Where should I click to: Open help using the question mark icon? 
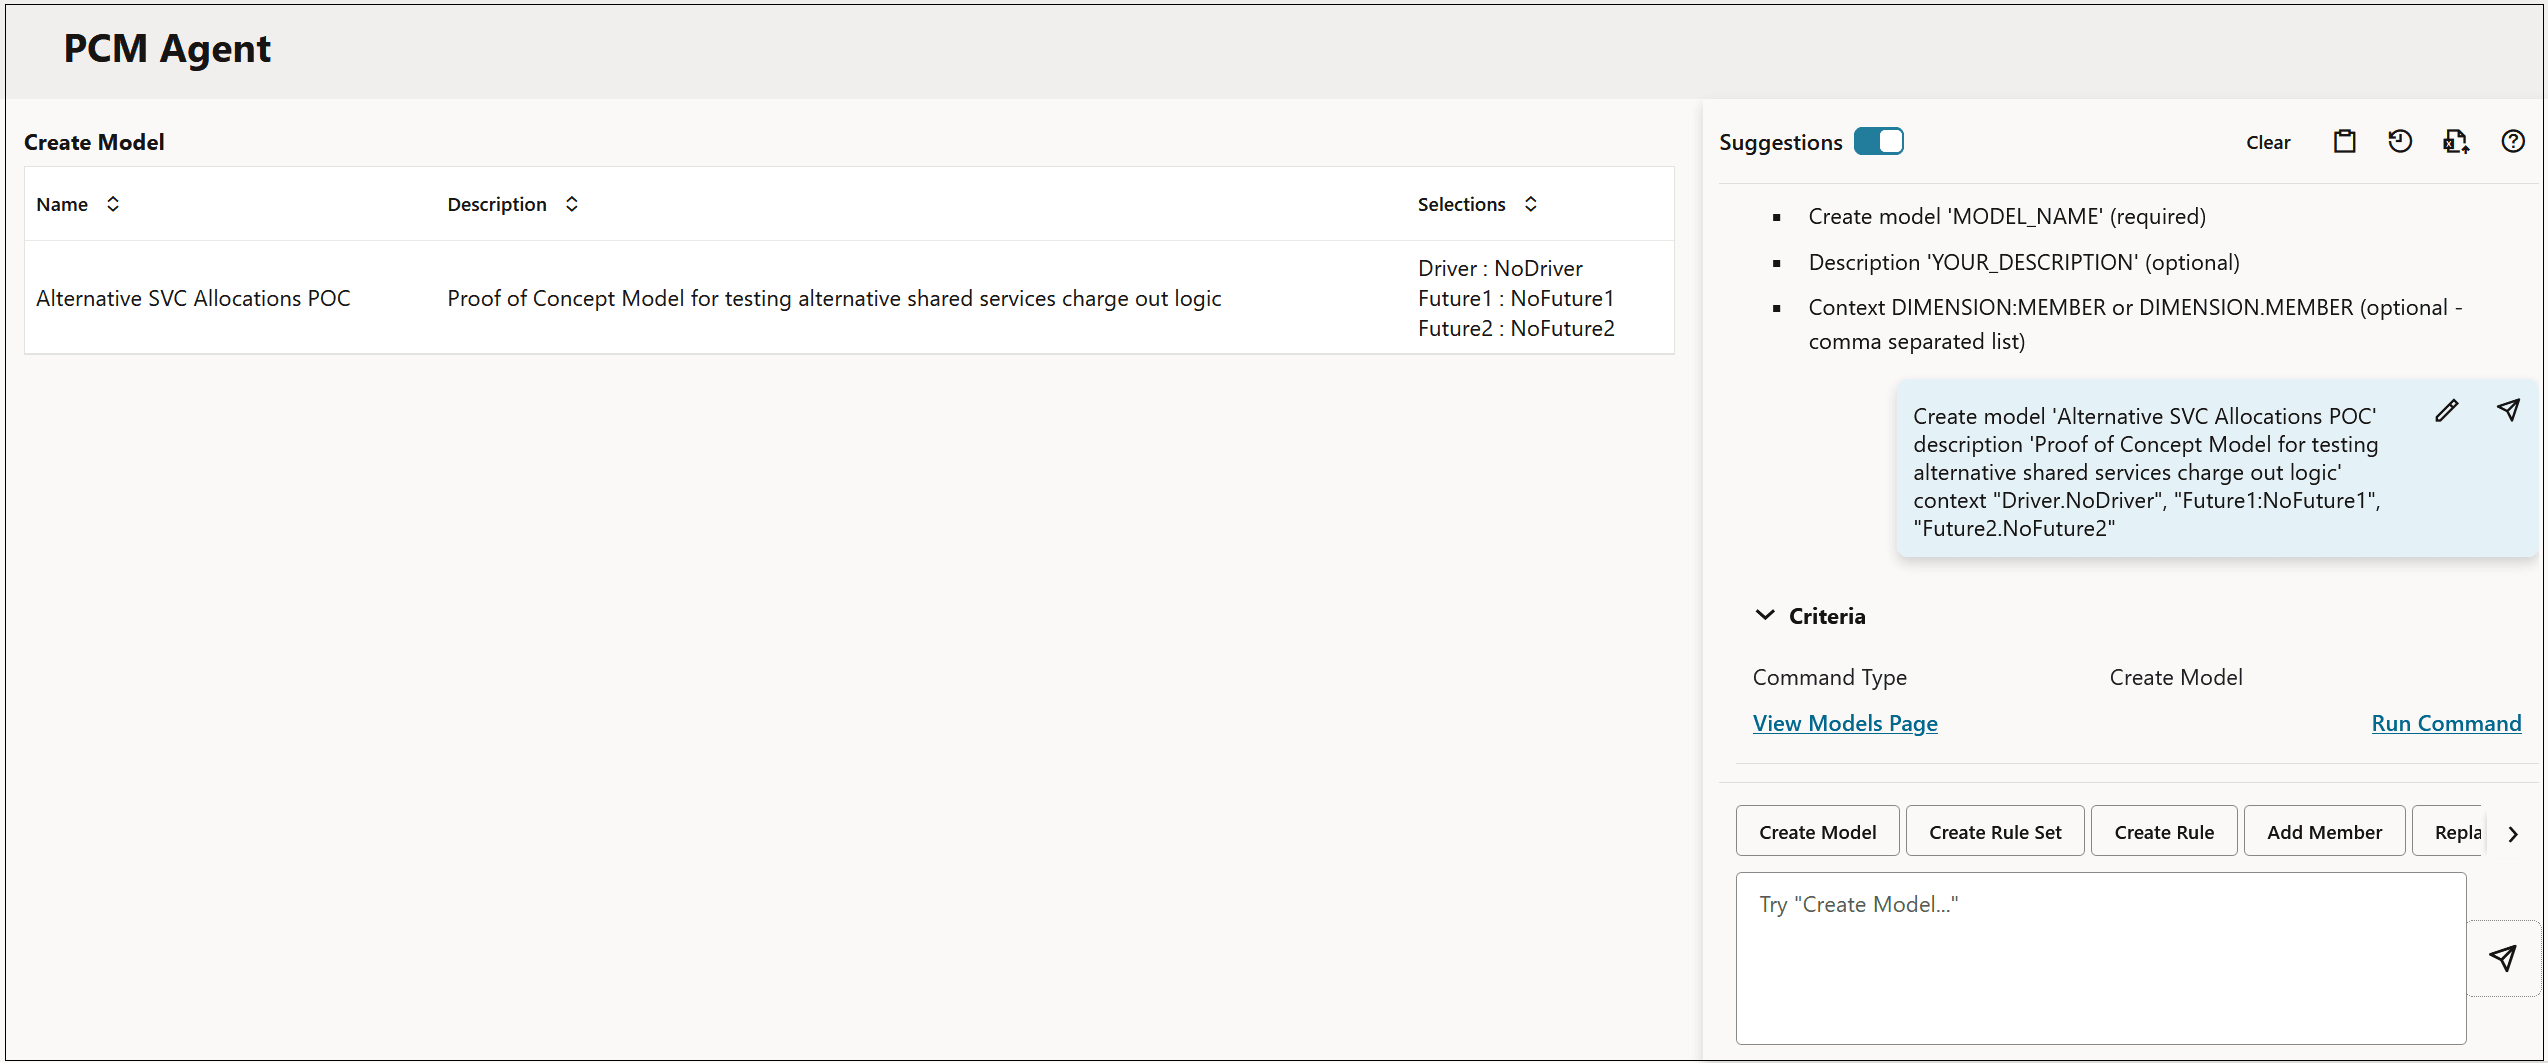click(x=2513, y=141)
